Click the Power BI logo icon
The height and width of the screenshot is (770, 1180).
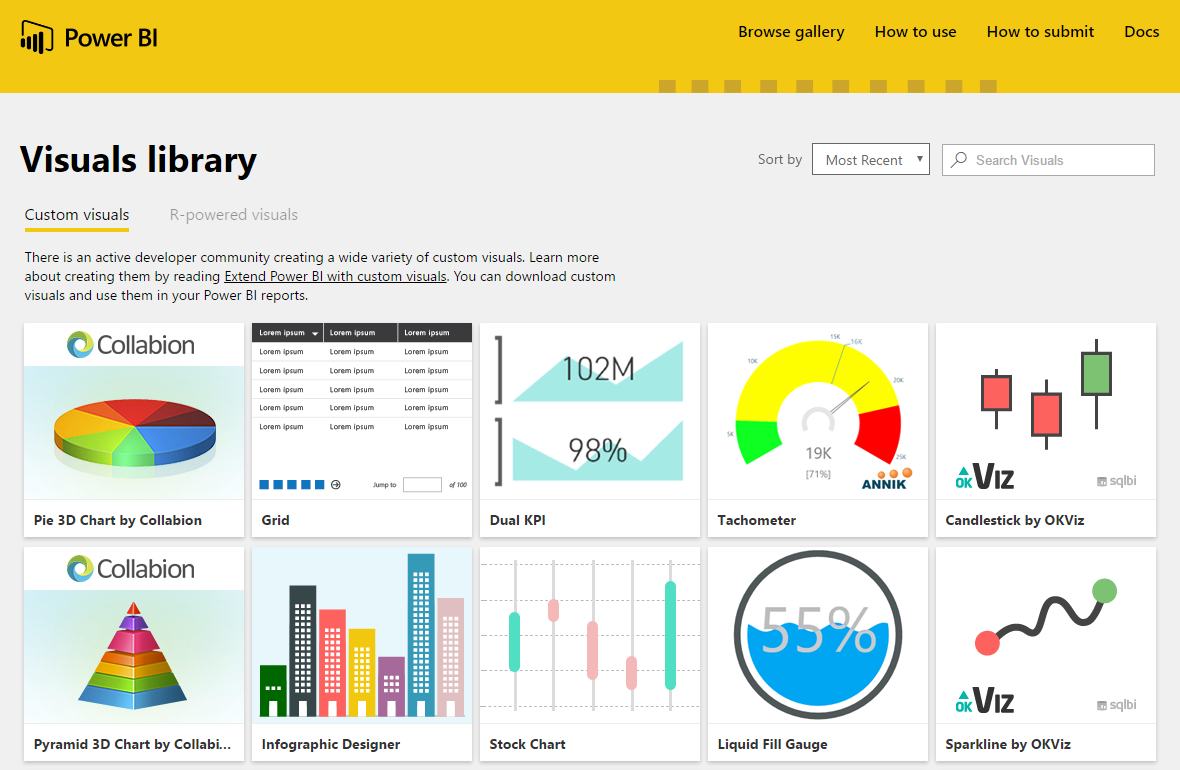tap(37, 37)
